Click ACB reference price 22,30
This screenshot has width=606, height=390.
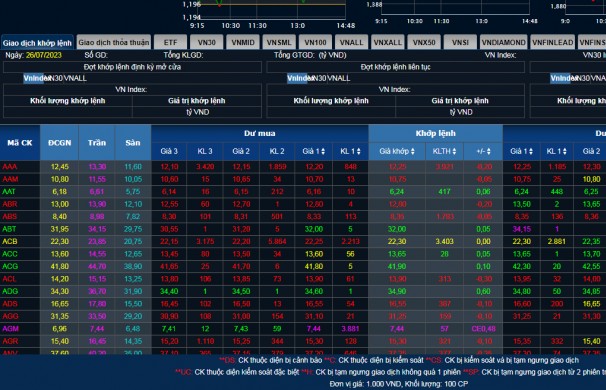tap(60, 241)
